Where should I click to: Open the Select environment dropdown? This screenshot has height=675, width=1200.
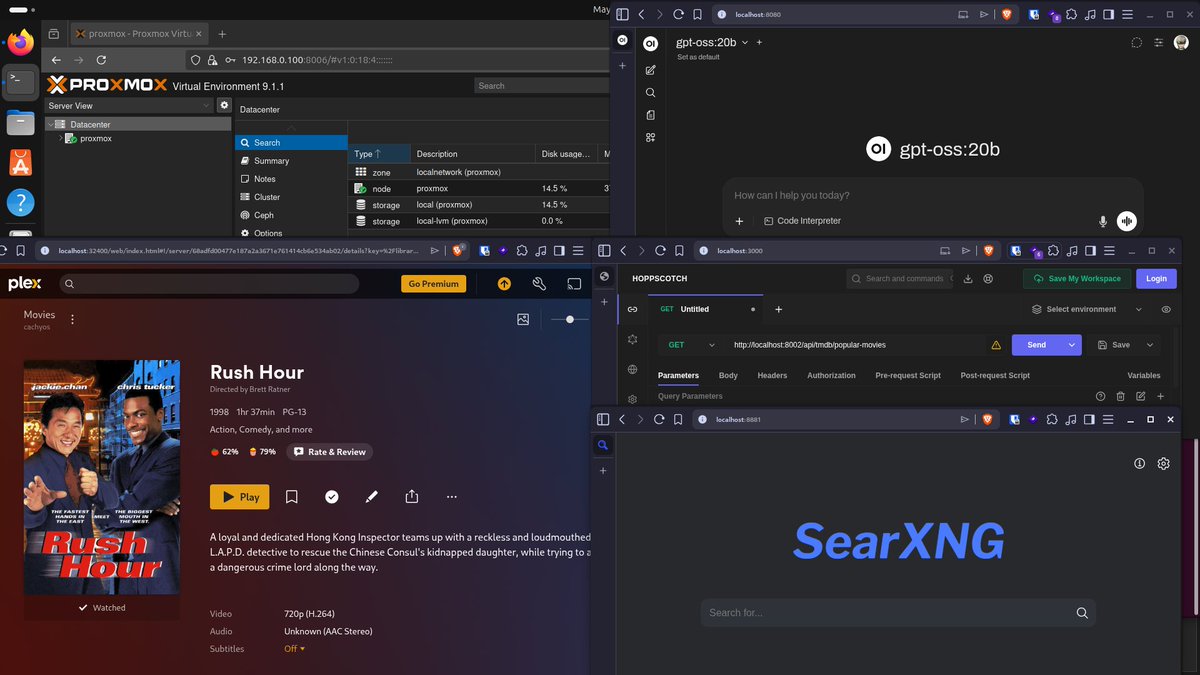tap(1087, 310)
